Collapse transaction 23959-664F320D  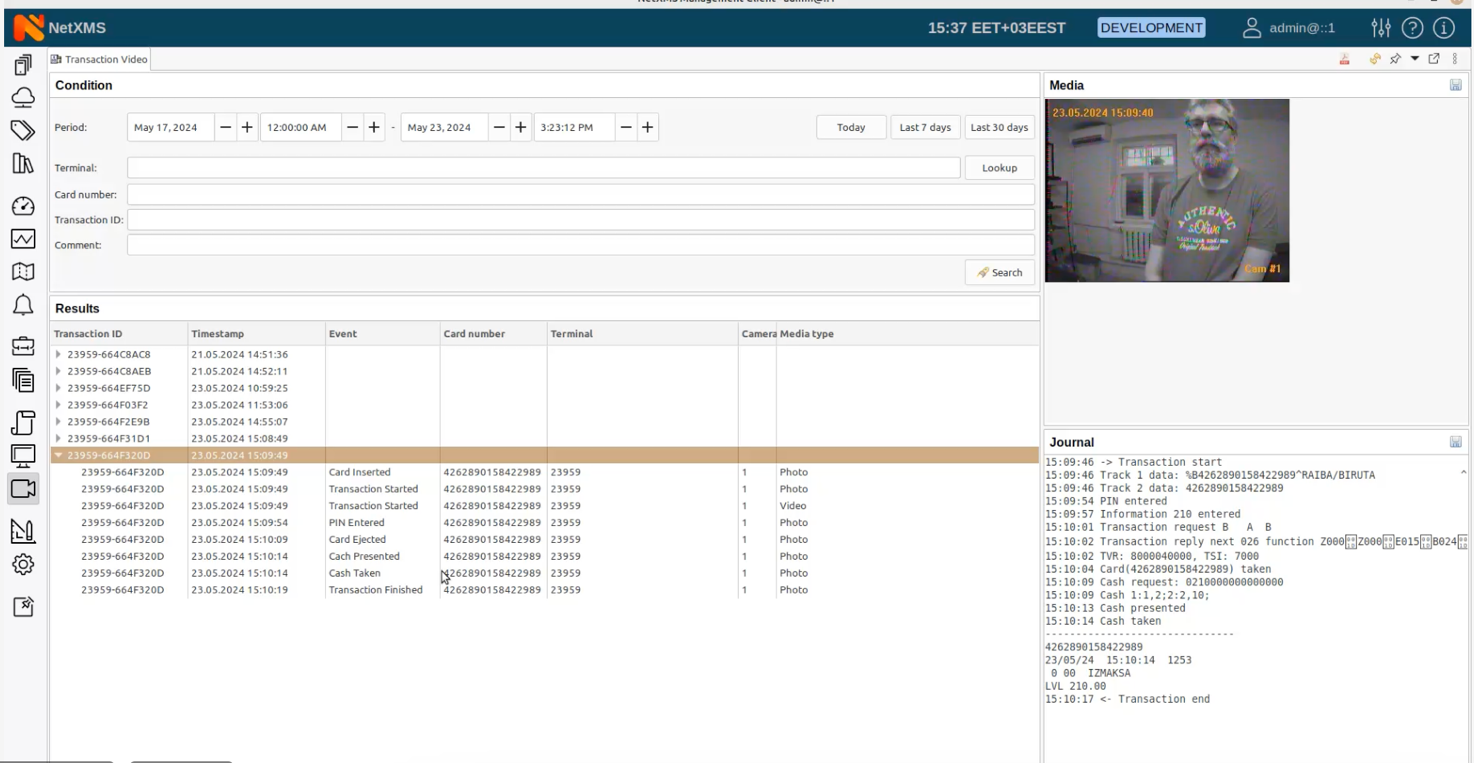(58, 455)
